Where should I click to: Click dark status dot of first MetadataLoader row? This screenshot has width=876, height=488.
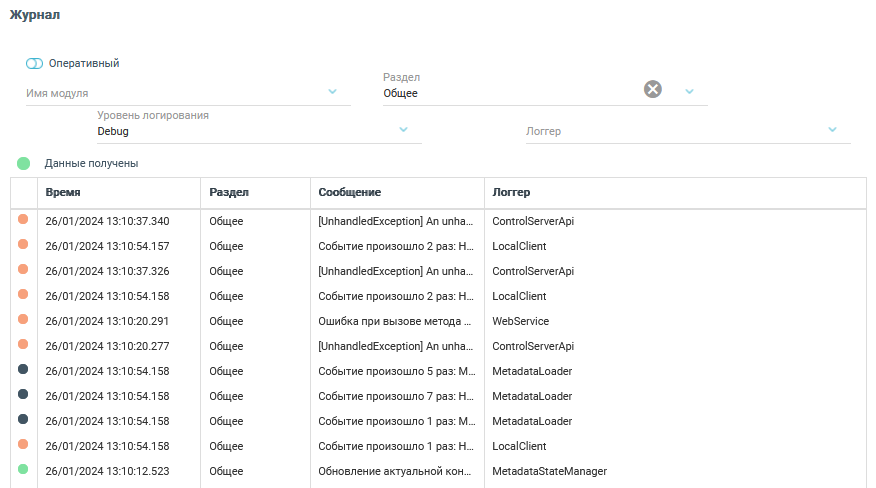tap(23, 370)
